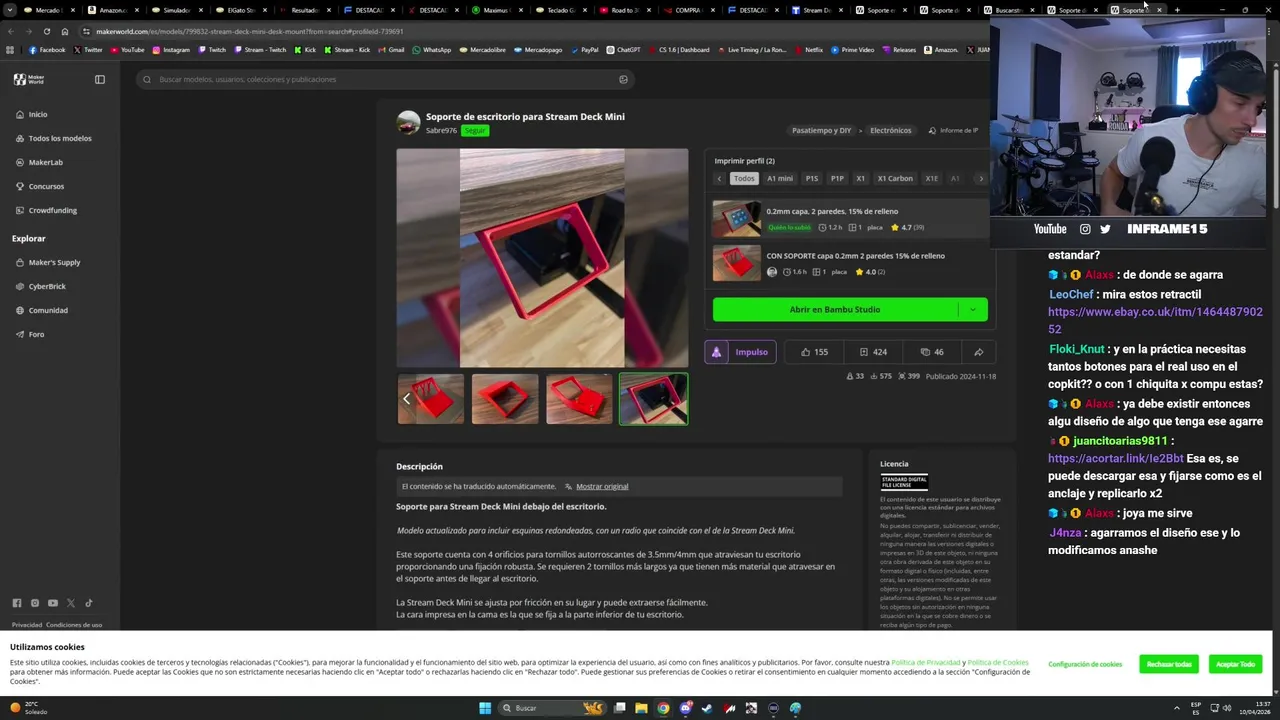Open Foro in the sidebar
The width and height of the screenshot is (1280, 720).
30,334
